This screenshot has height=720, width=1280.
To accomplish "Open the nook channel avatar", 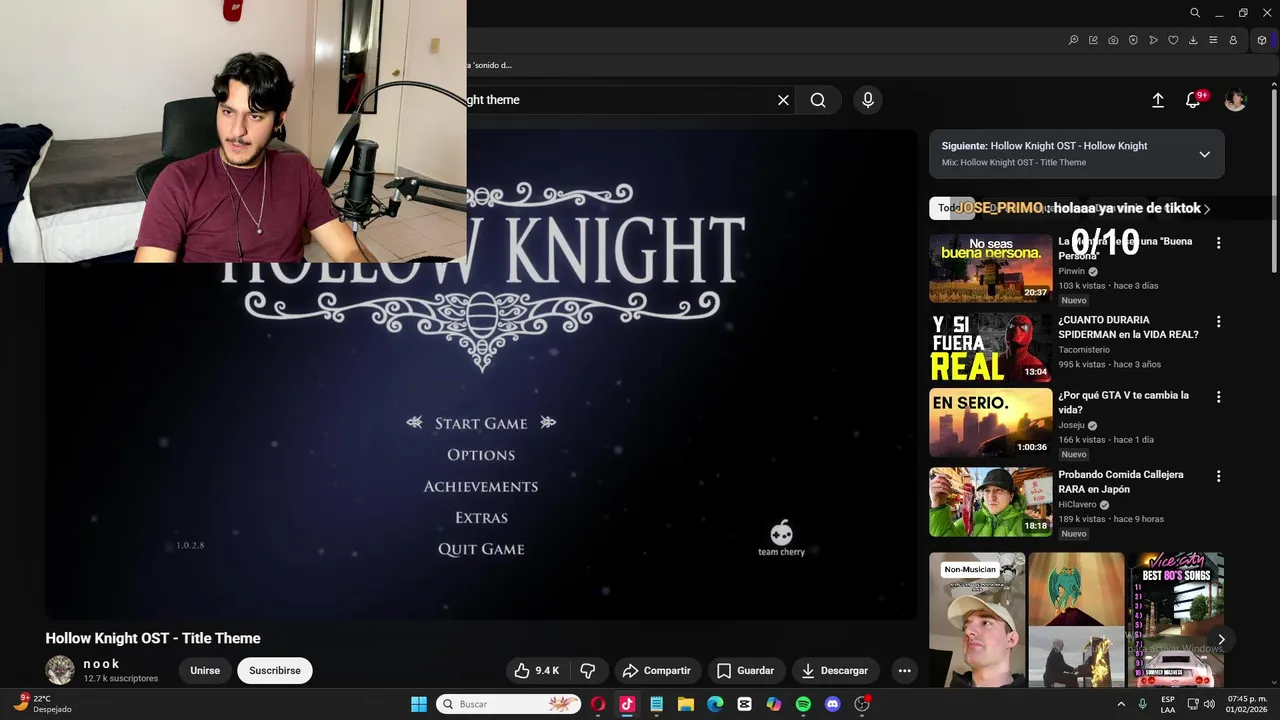I will pos(60,670).
